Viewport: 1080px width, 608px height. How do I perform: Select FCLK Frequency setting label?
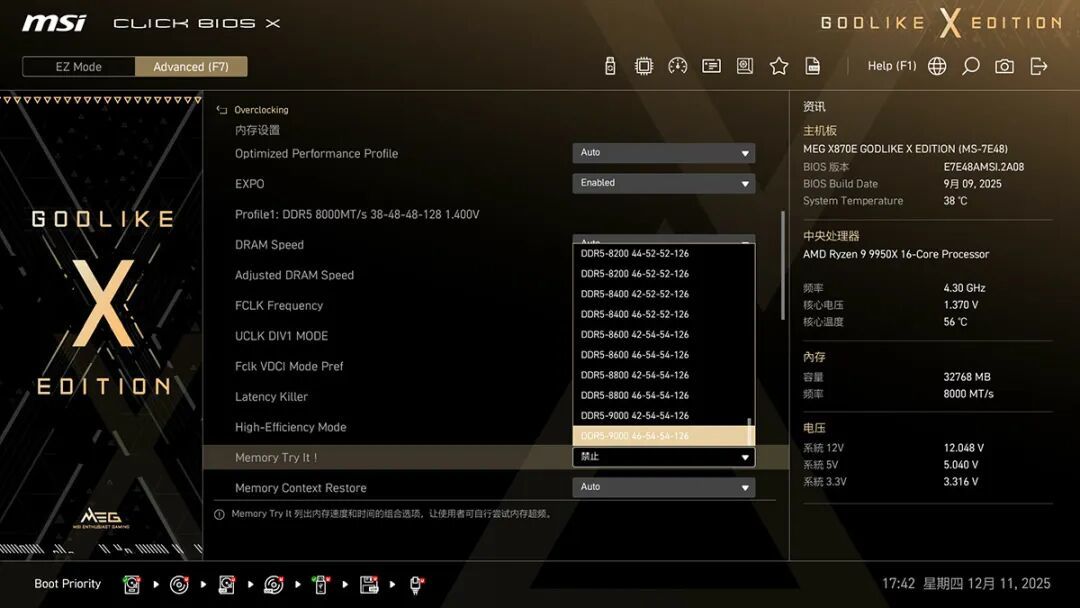[x=279, y=306]
